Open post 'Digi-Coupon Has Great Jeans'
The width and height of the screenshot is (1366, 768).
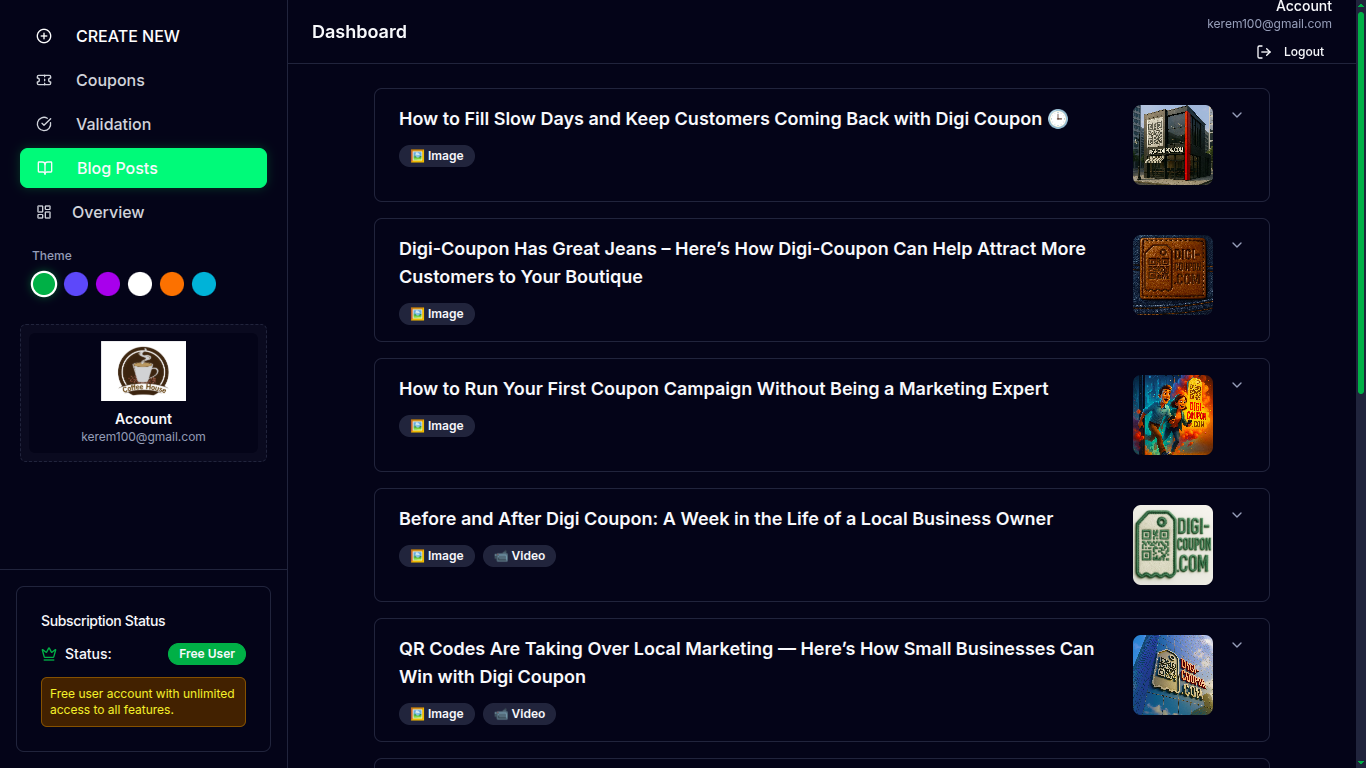coord(742,263)
